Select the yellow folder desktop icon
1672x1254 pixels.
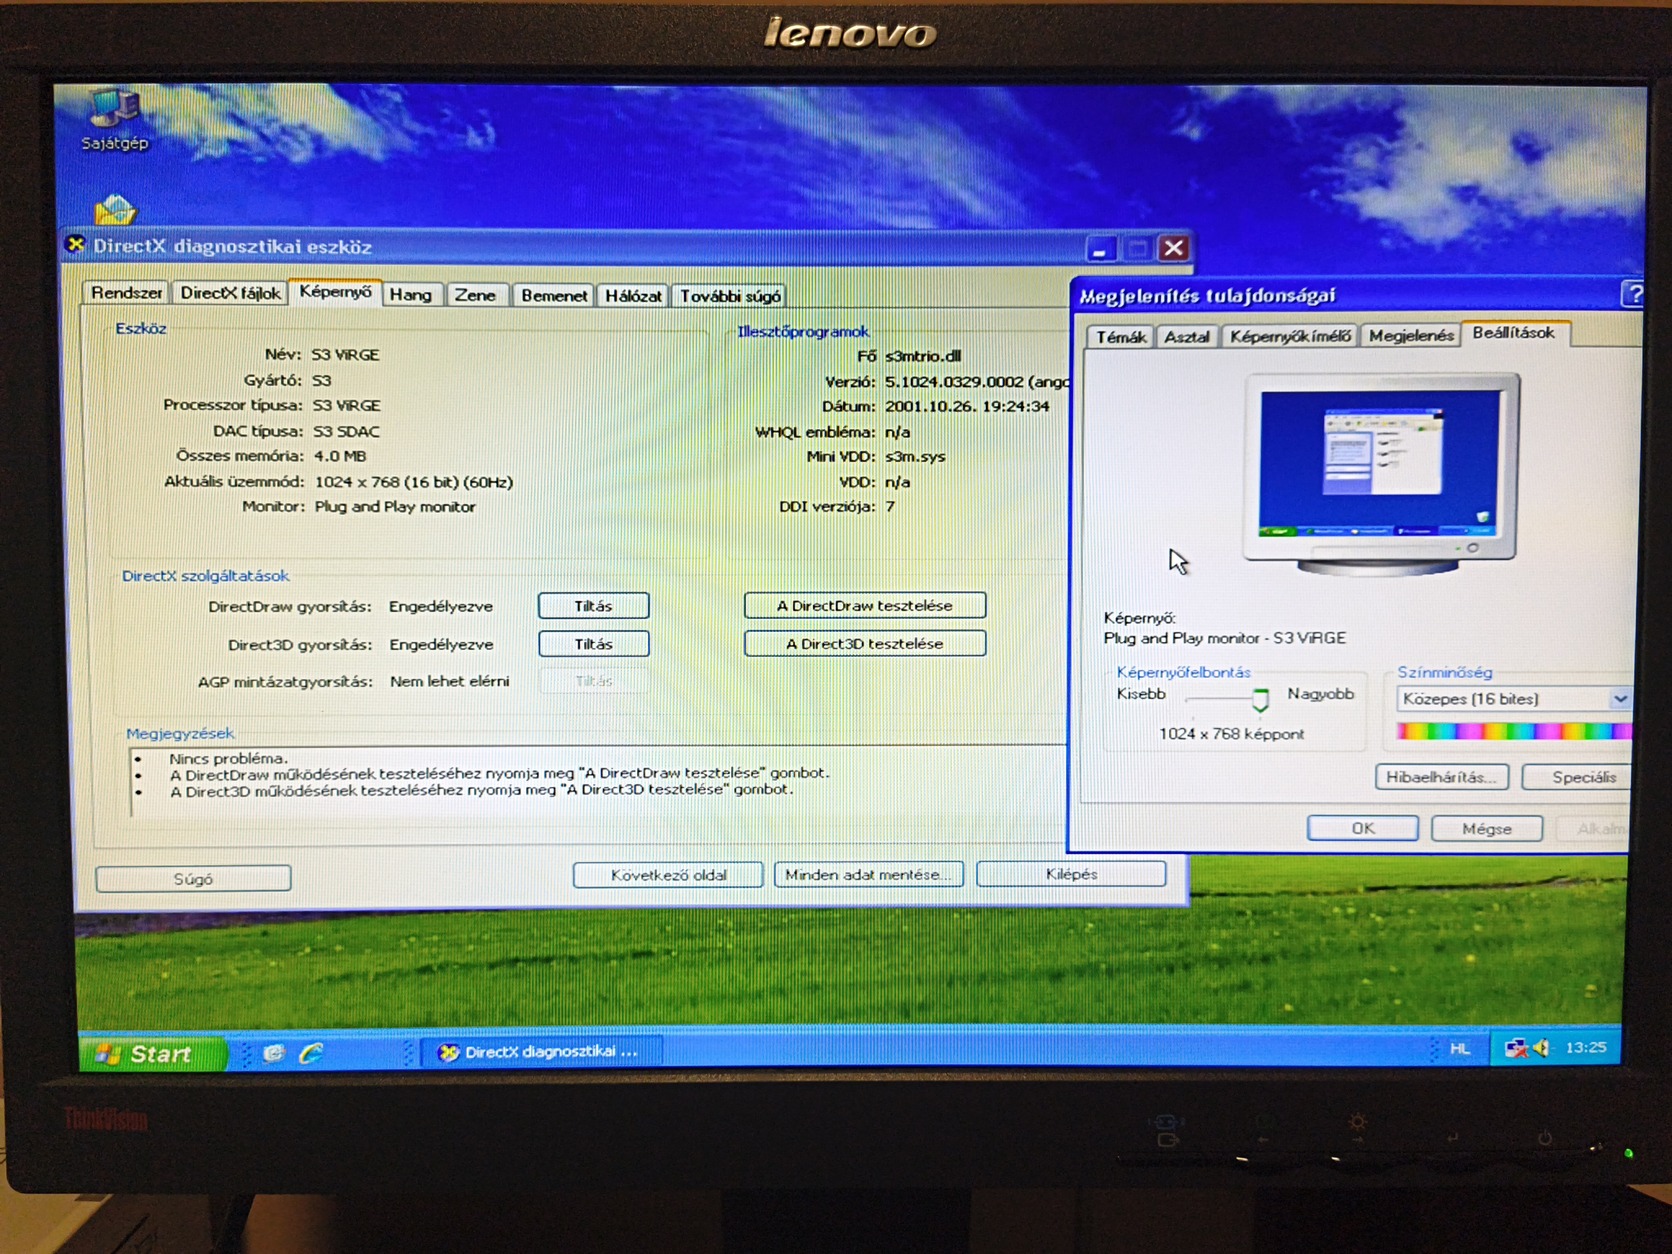[x=115, y=209]
